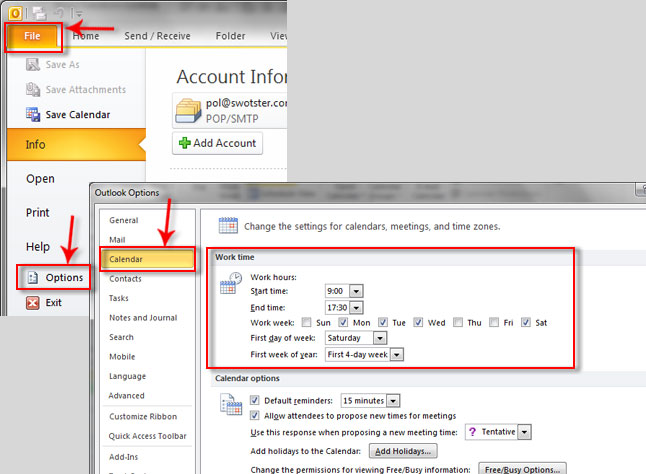Click the pol@swotster.com account entry
Viewport: 646px width, 474px height.
[x=229, y=110]
